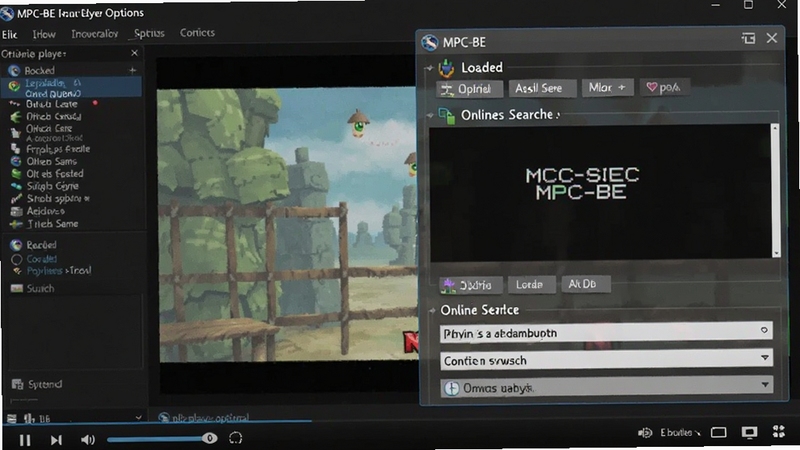Click the round icon in first search field
Viewport: 800px width, 450px height.
click(x=764, y=330)
